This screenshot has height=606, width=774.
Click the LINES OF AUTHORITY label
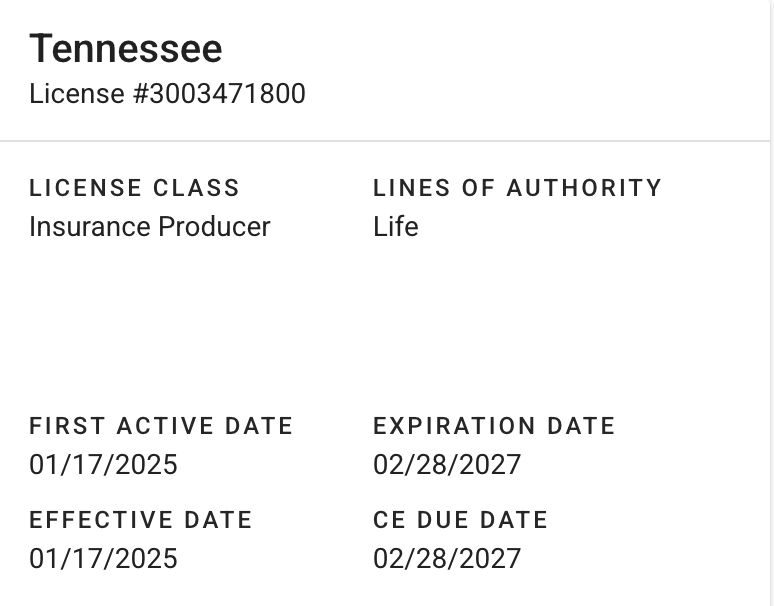click(517, 188)
